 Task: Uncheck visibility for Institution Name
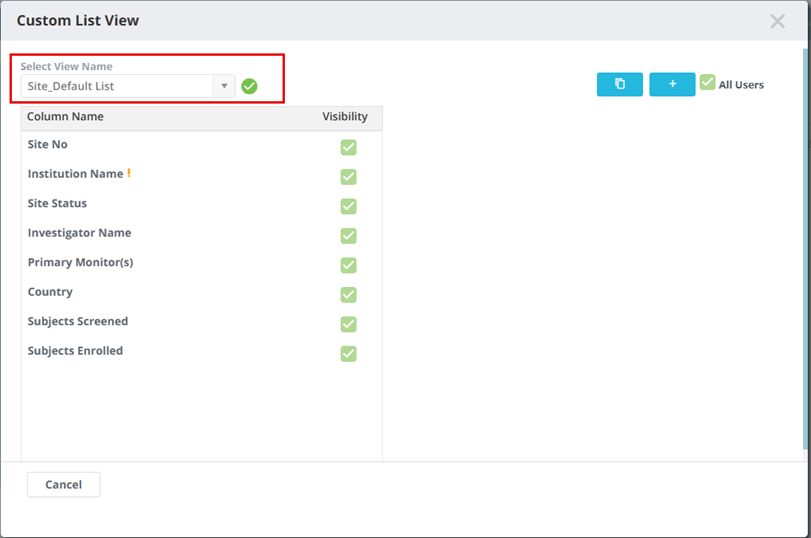[x=348, y=177]
